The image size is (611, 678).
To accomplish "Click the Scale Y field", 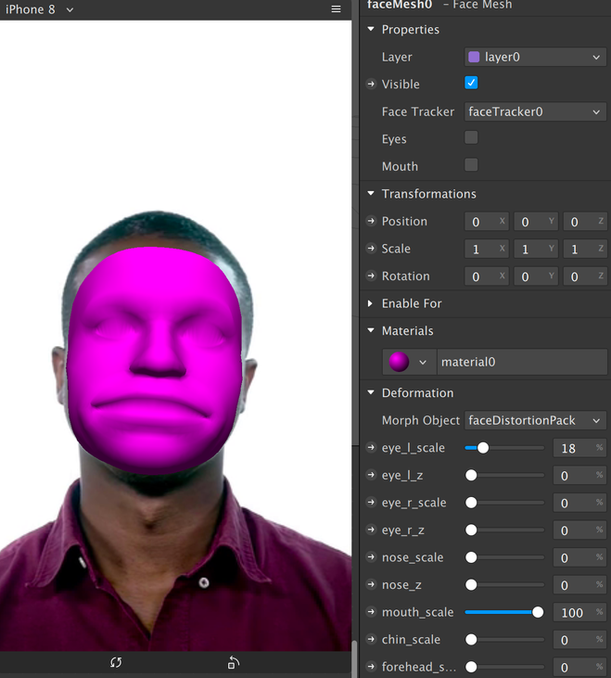I will (x=536, y=249).
